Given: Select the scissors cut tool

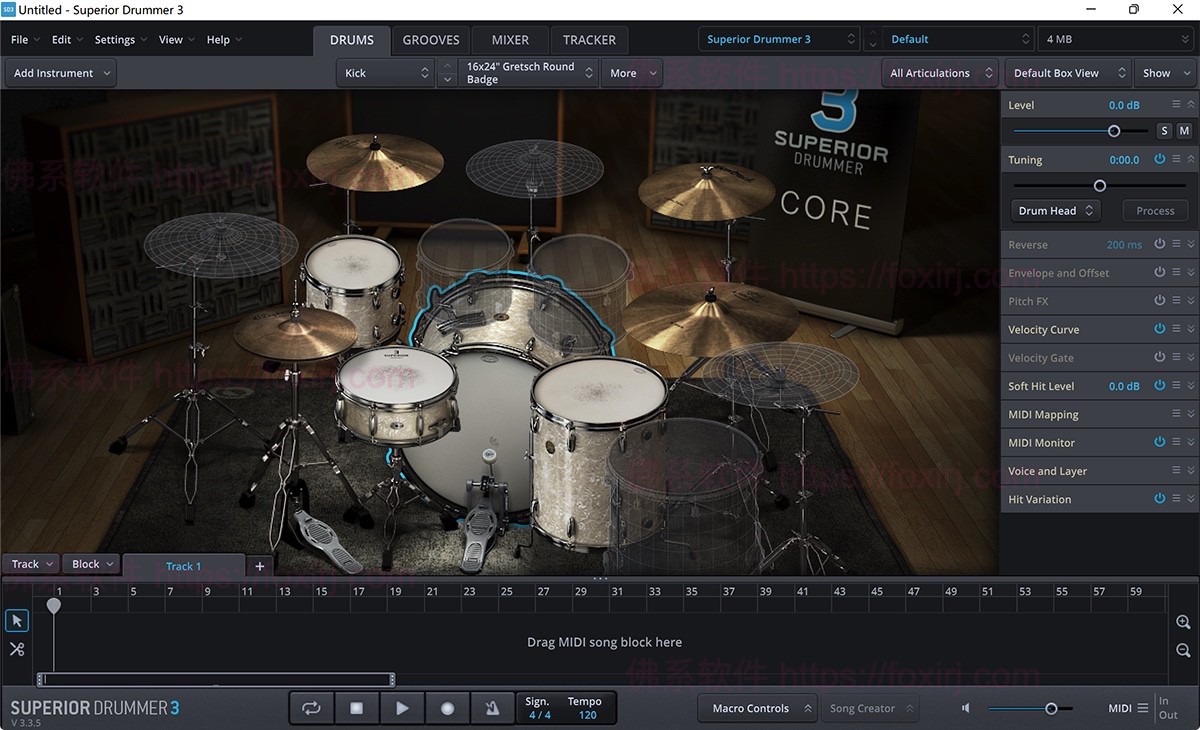Looking at the screenshot, I should pos(16,648).
